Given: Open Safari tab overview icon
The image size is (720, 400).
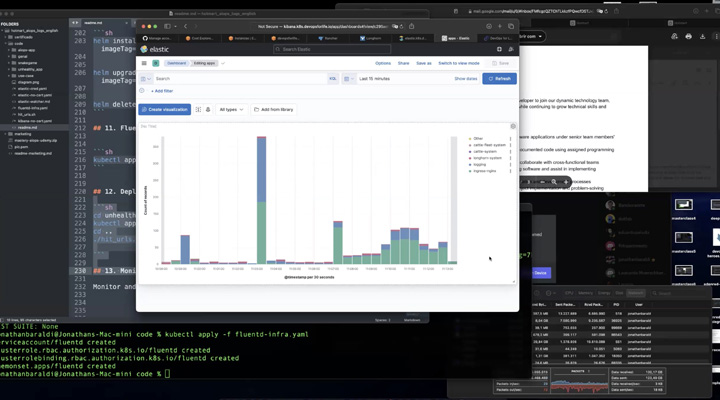Looking at the screenshot, I should click(511, 26).
